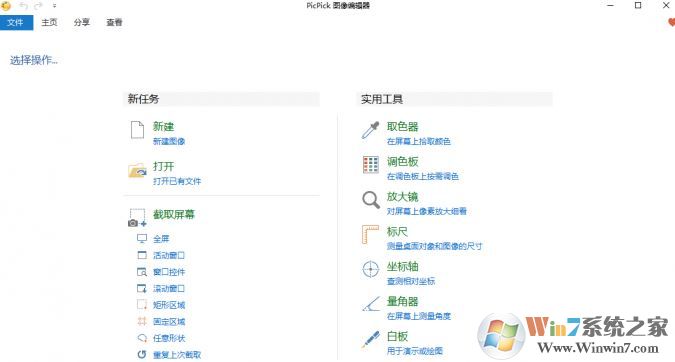675x362 pixels.
Task: Launch the 量角器 tool link
Action: pos(403,301)
